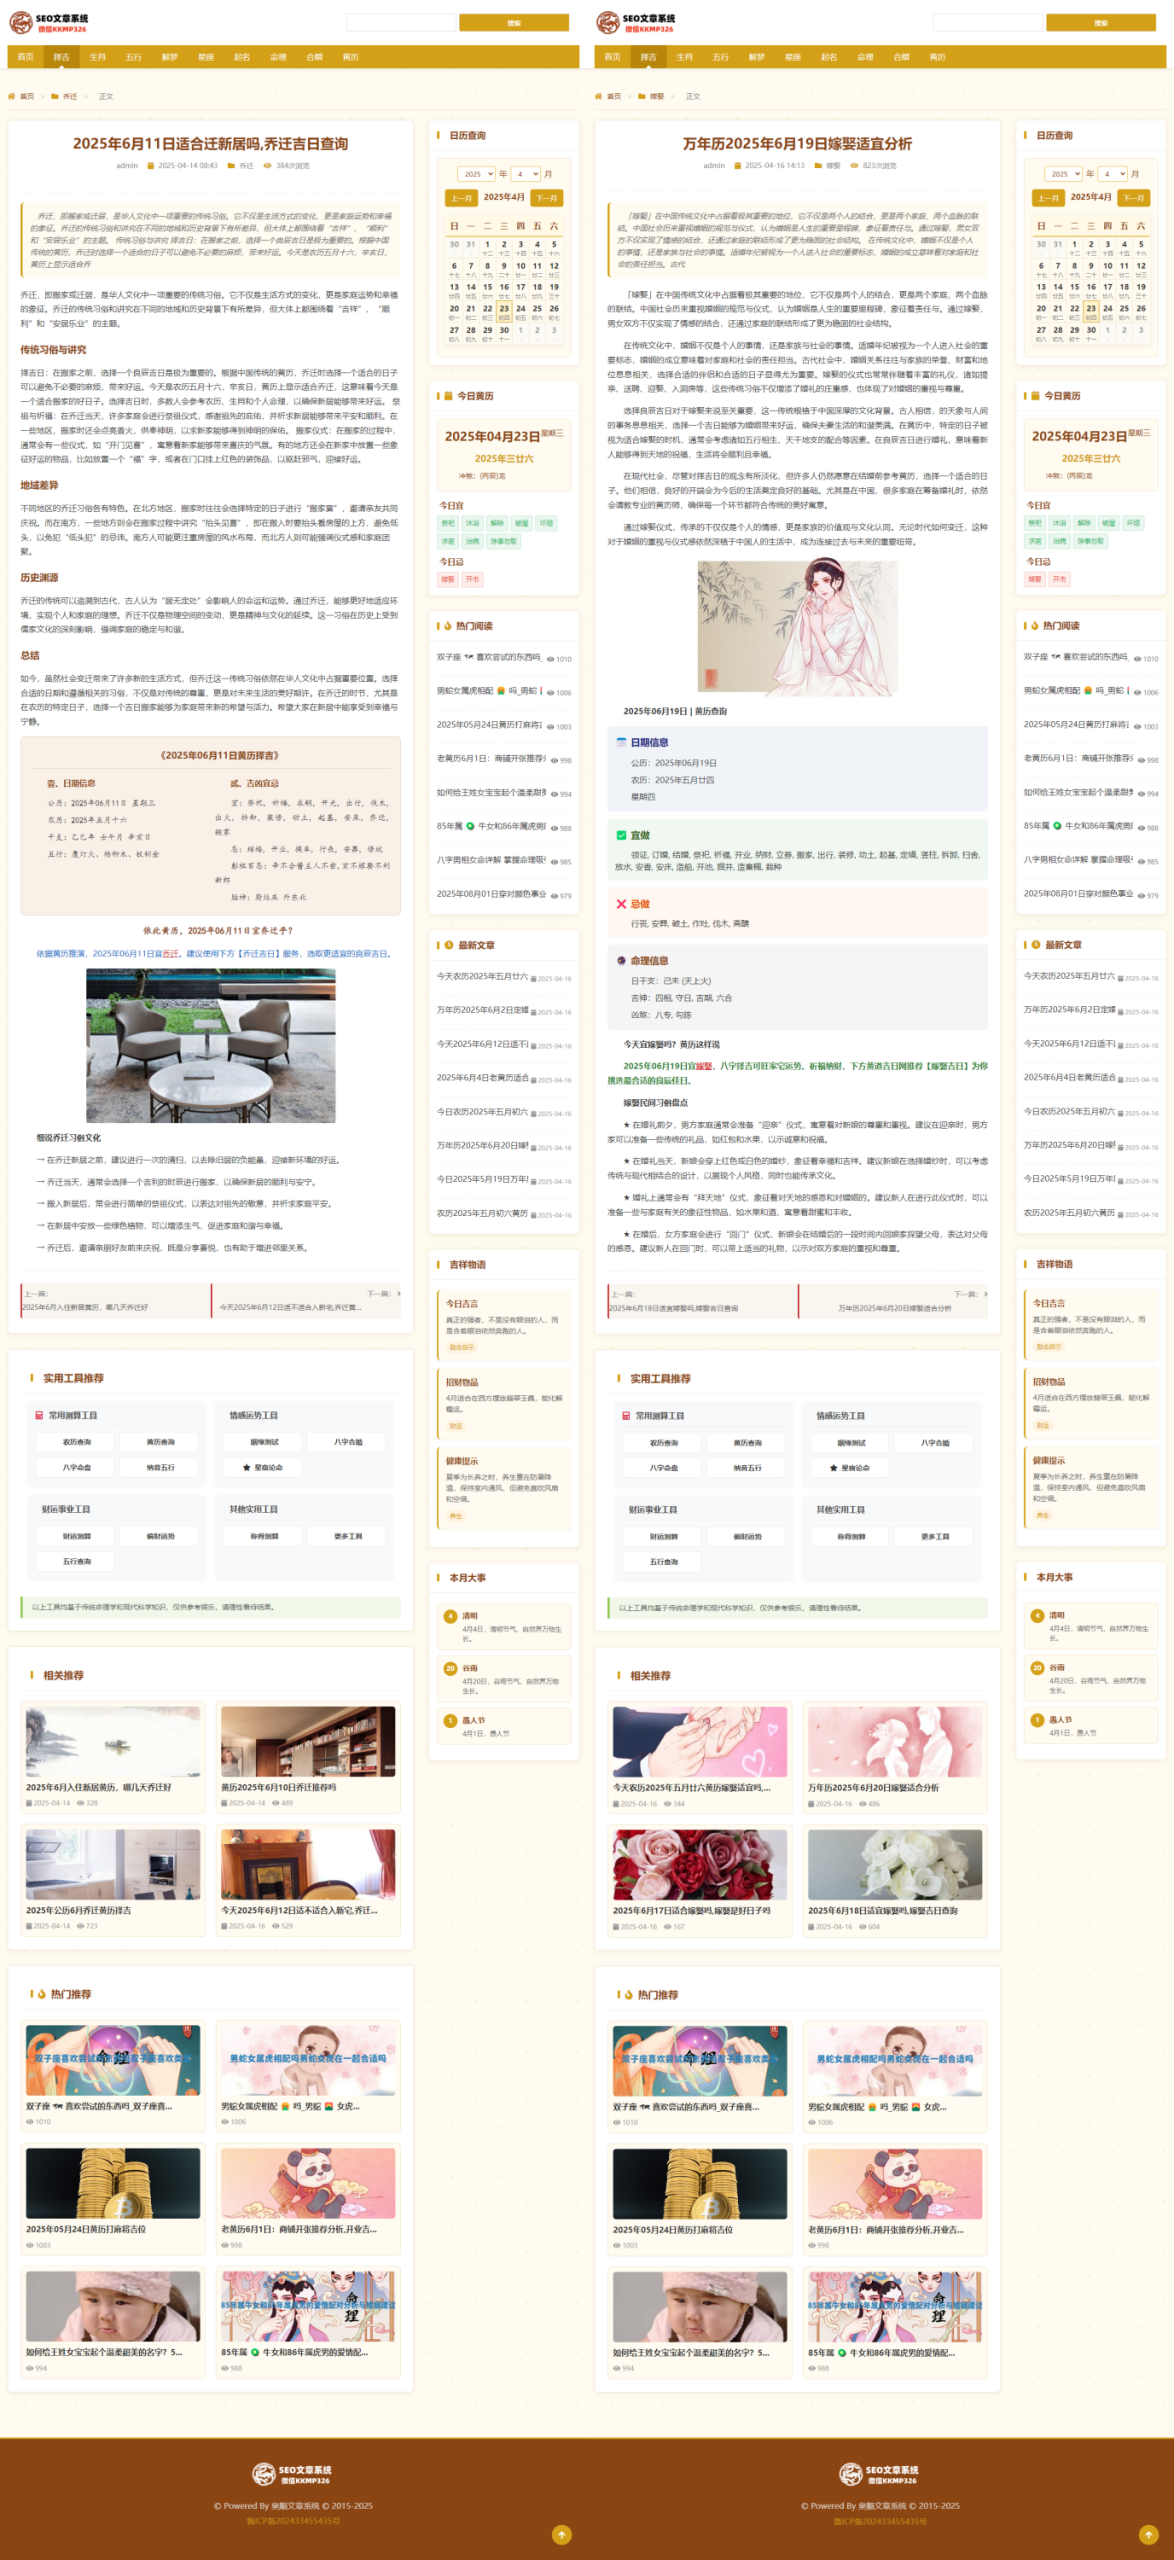Open the year 2025 dropdown in the right calendar
Screen dimensions: 1174x2560
point(1064,174)
